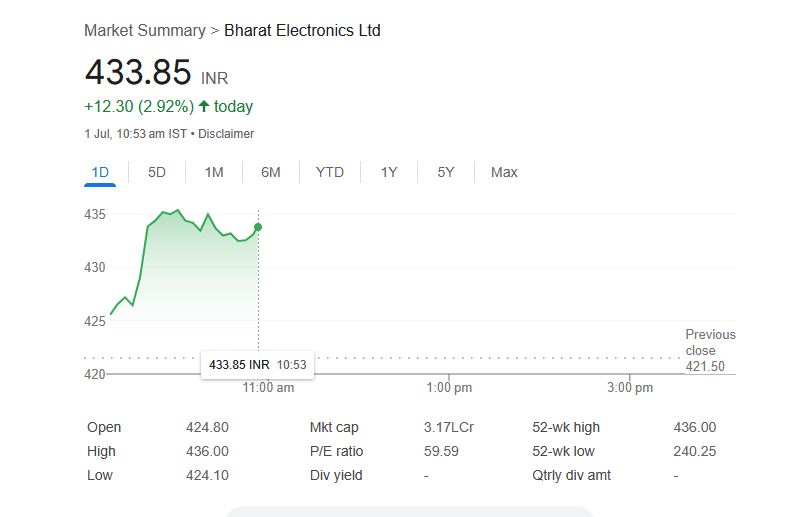Switch to the 5D chart tab
786x517 pixels.
pos(157,172)
